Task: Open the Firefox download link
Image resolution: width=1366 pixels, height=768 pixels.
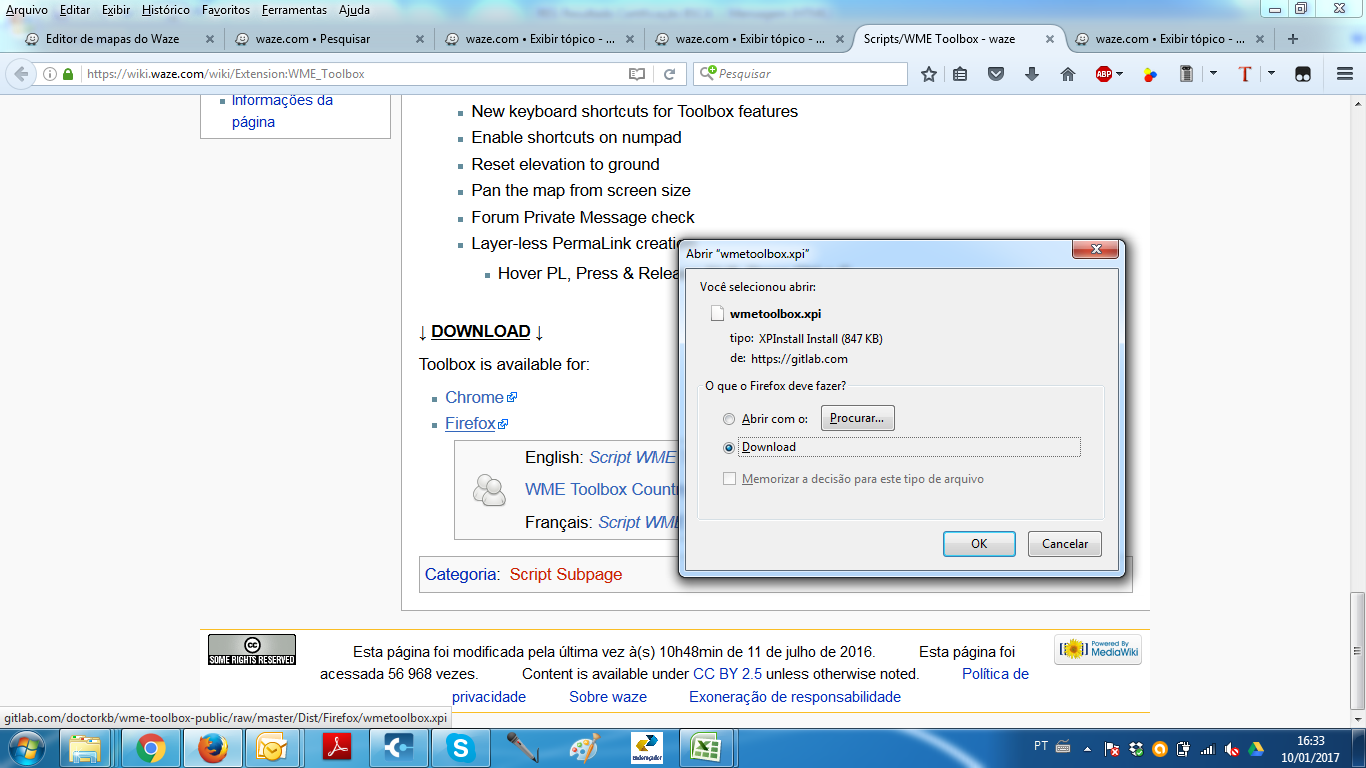Action: 470,424
